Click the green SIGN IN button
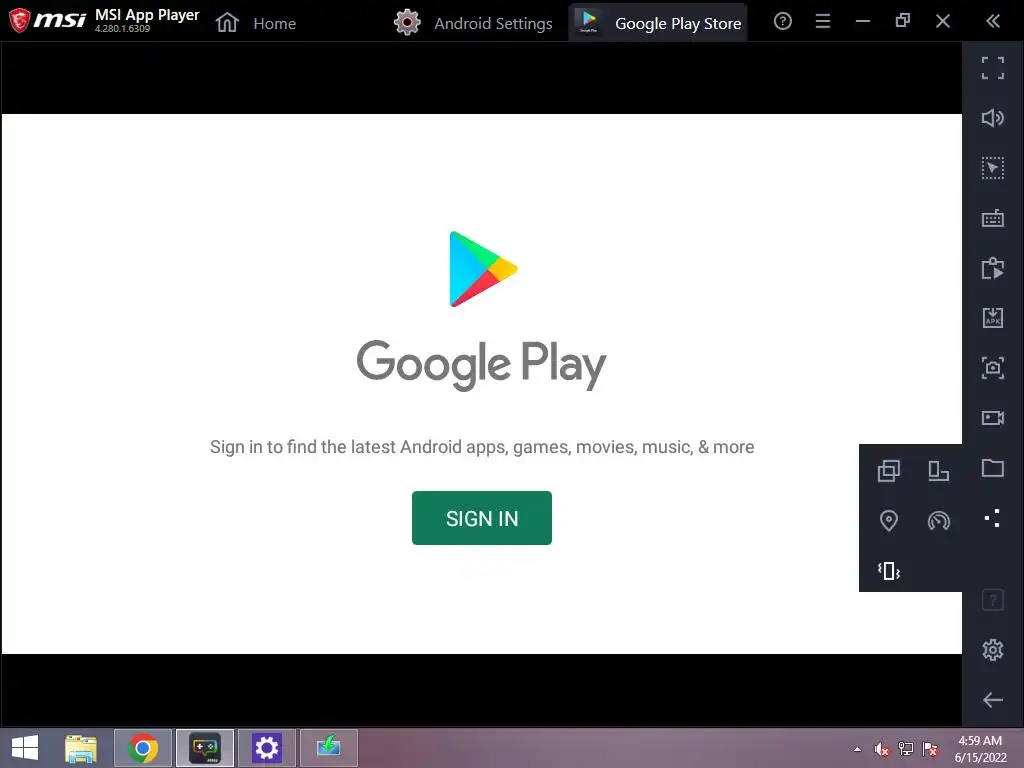This screenshot has height=768, width=1024. 481,518
